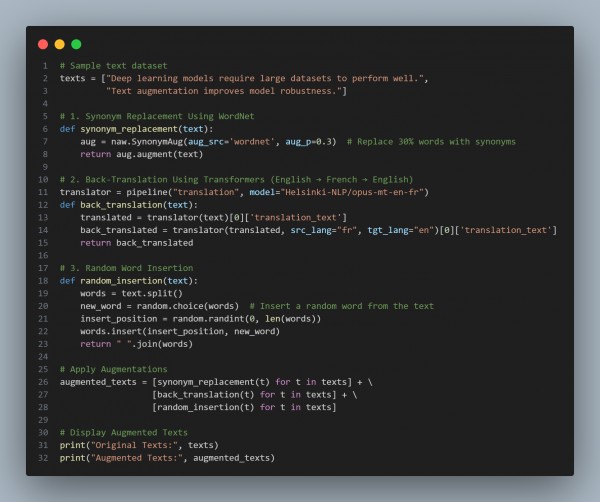The width and height of the screenshot is (600, 502).
Task: Click line number 11 in the gutter
Action: coord(43,192)
